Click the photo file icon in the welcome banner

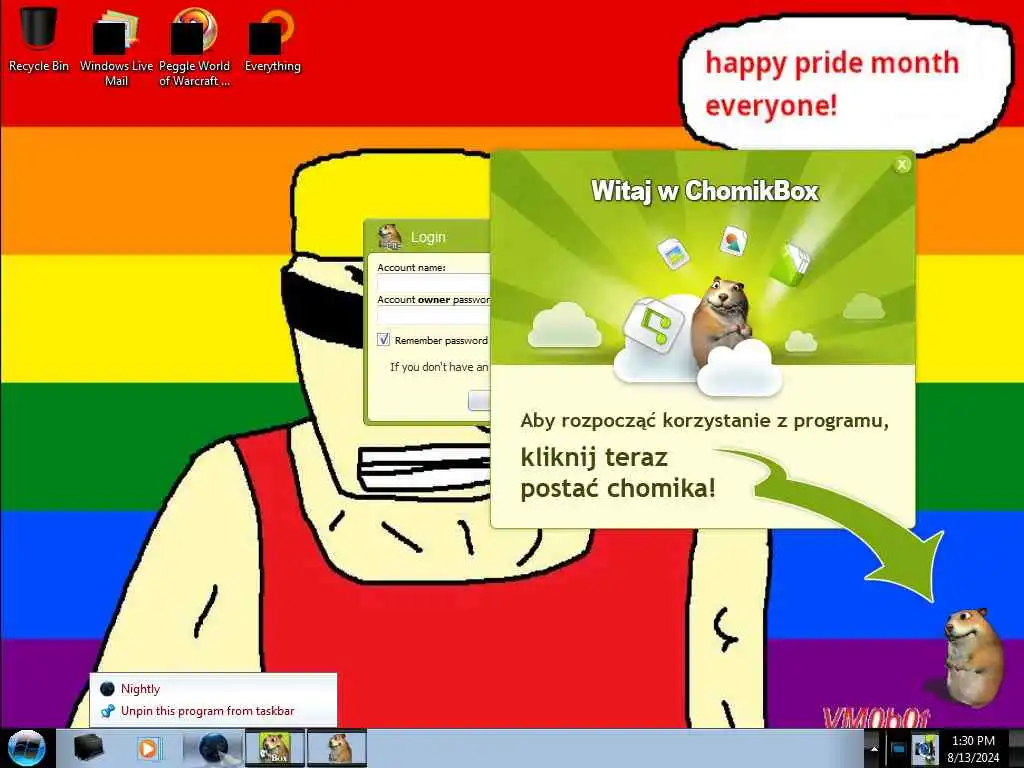point(673,253)
